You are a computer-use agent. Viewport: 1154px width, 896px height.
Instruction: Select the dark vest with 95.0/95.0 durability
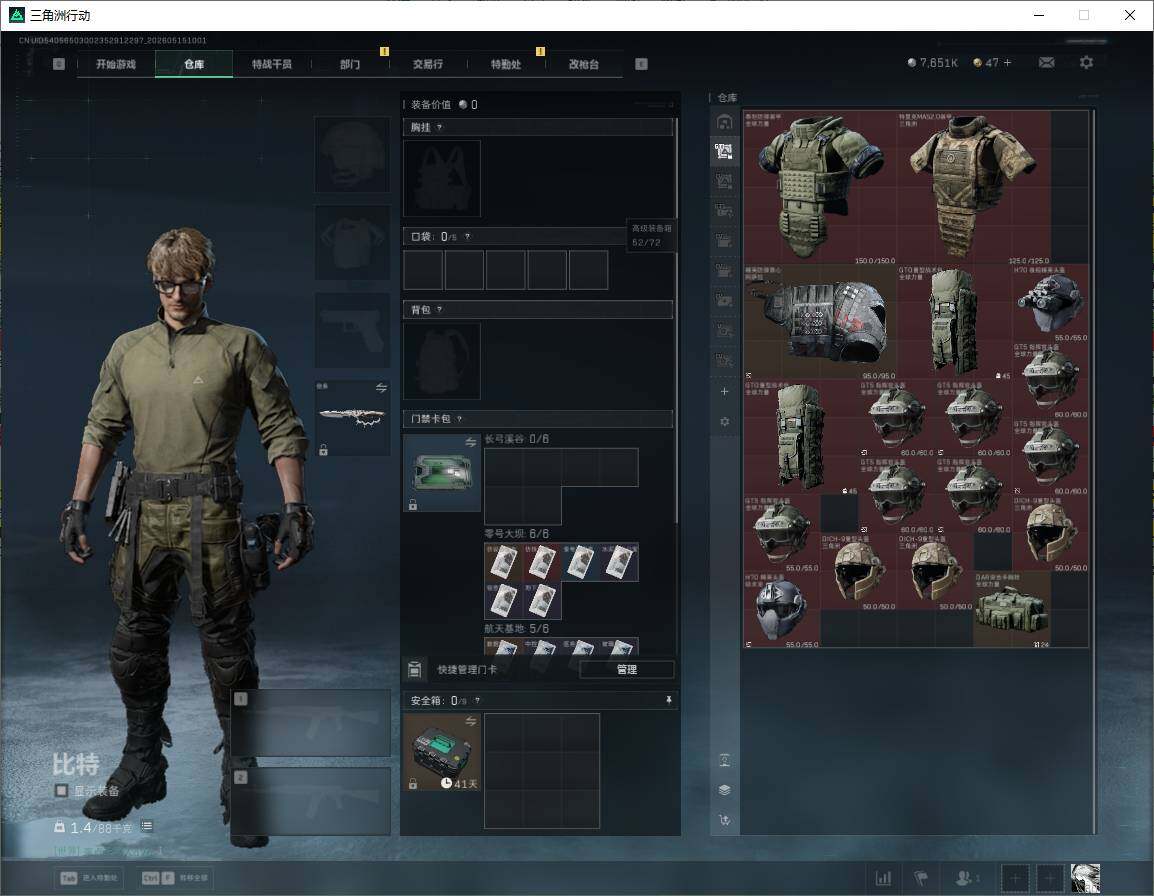click(x=820, y=322)
